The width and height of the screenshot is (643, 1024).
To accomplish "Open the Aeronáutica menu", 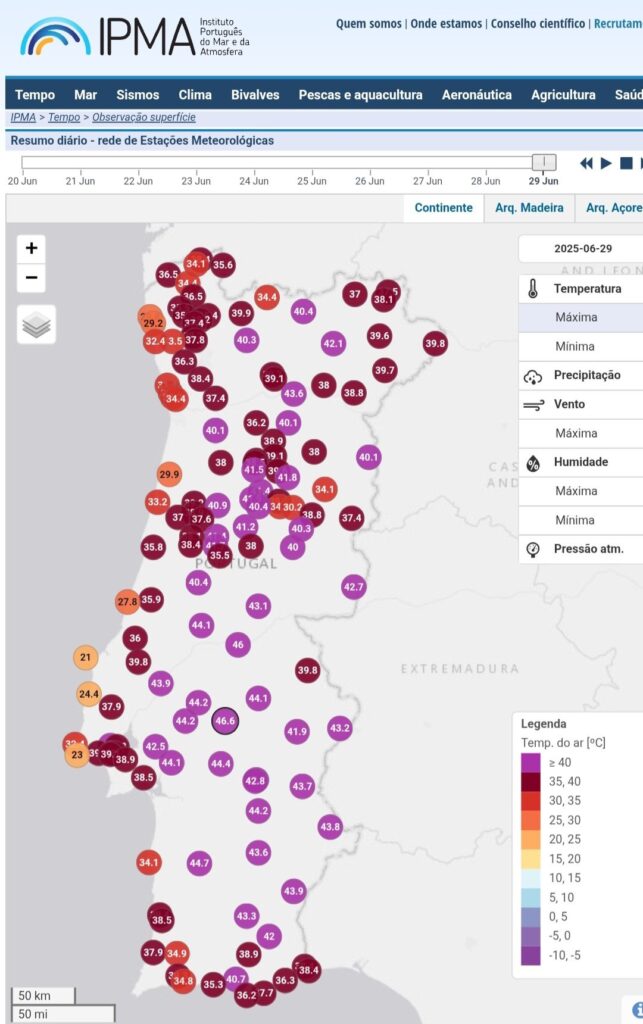I will tap(477, 95).
